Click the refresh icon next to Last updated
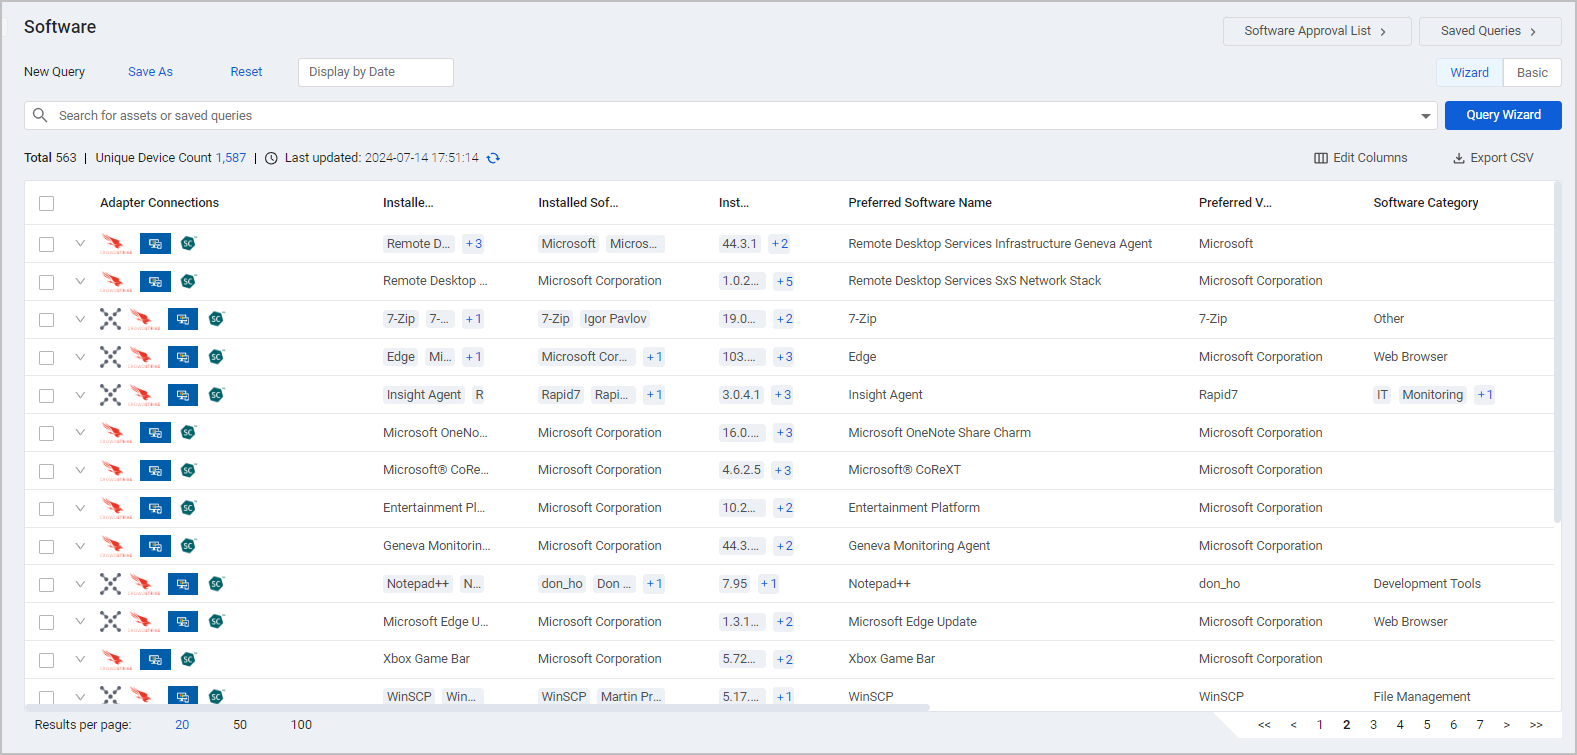The width and height of the screenshot is (1577, 755). click(x=493, y=158)
